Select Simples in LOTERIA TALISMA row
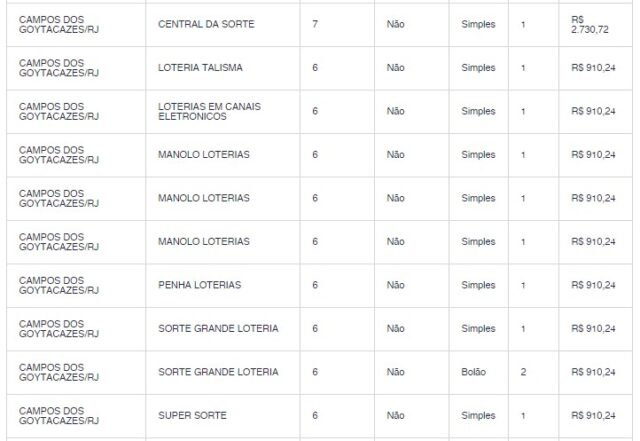The image size is (640, 441). pyautogui.click(x=478, y=68)
